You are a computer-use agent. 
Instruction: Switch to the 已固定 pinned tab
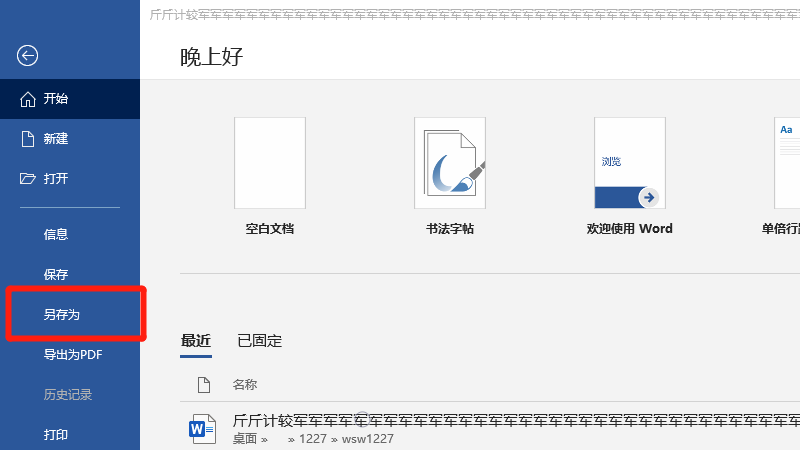tap(259, 341)
